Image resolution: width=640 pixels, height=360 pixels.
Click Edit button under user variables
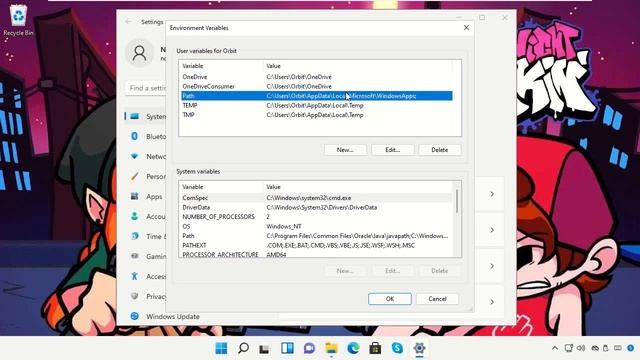coord(392,150)
